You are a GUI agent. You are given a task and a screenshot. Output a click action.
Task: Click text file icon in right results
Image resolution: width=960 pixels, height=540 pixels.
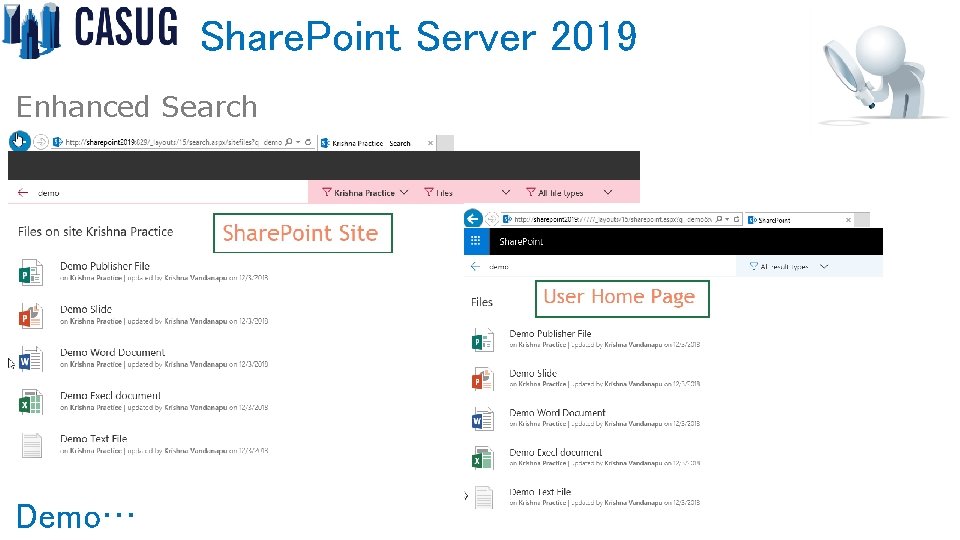click(x=484, y=498)
